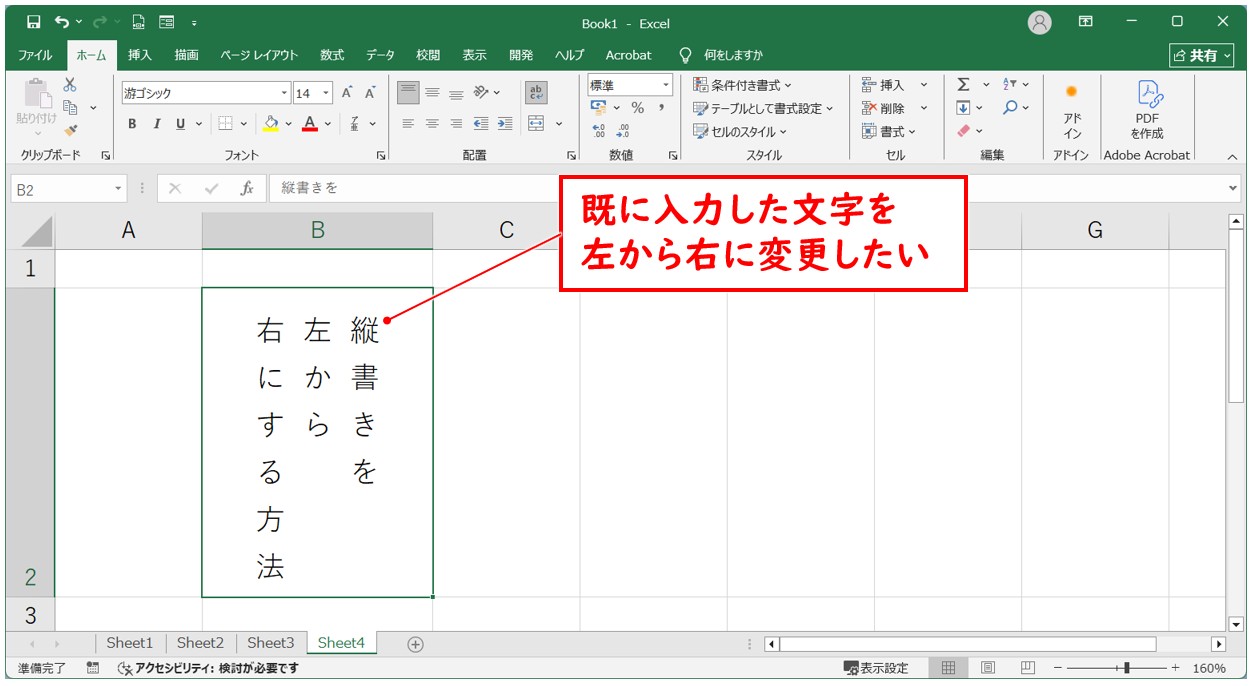Viewport: 1255px width, 686px height.
Task: Select the Sheet1 worksheet tab
Action: coord(130,643)
